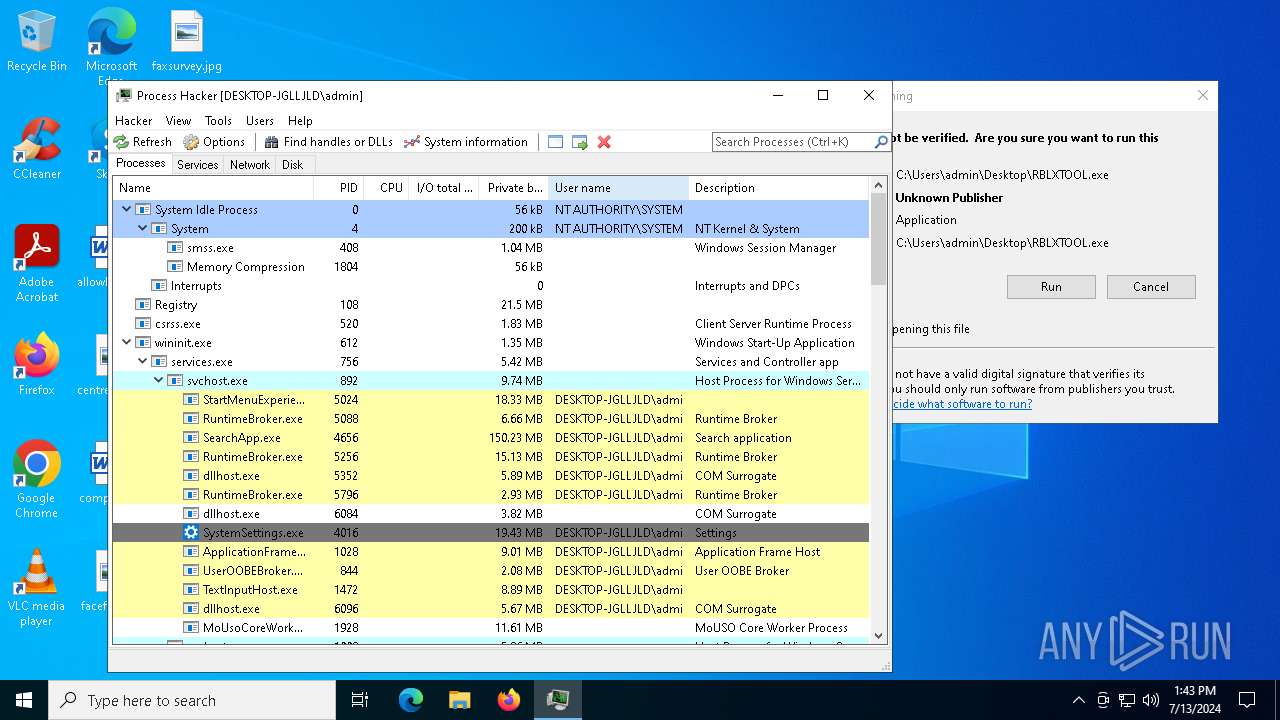This screenshot has width=1280, height=720.
Task: Click the magnifier icon in Search Processes box
Action: click(881, 142)
